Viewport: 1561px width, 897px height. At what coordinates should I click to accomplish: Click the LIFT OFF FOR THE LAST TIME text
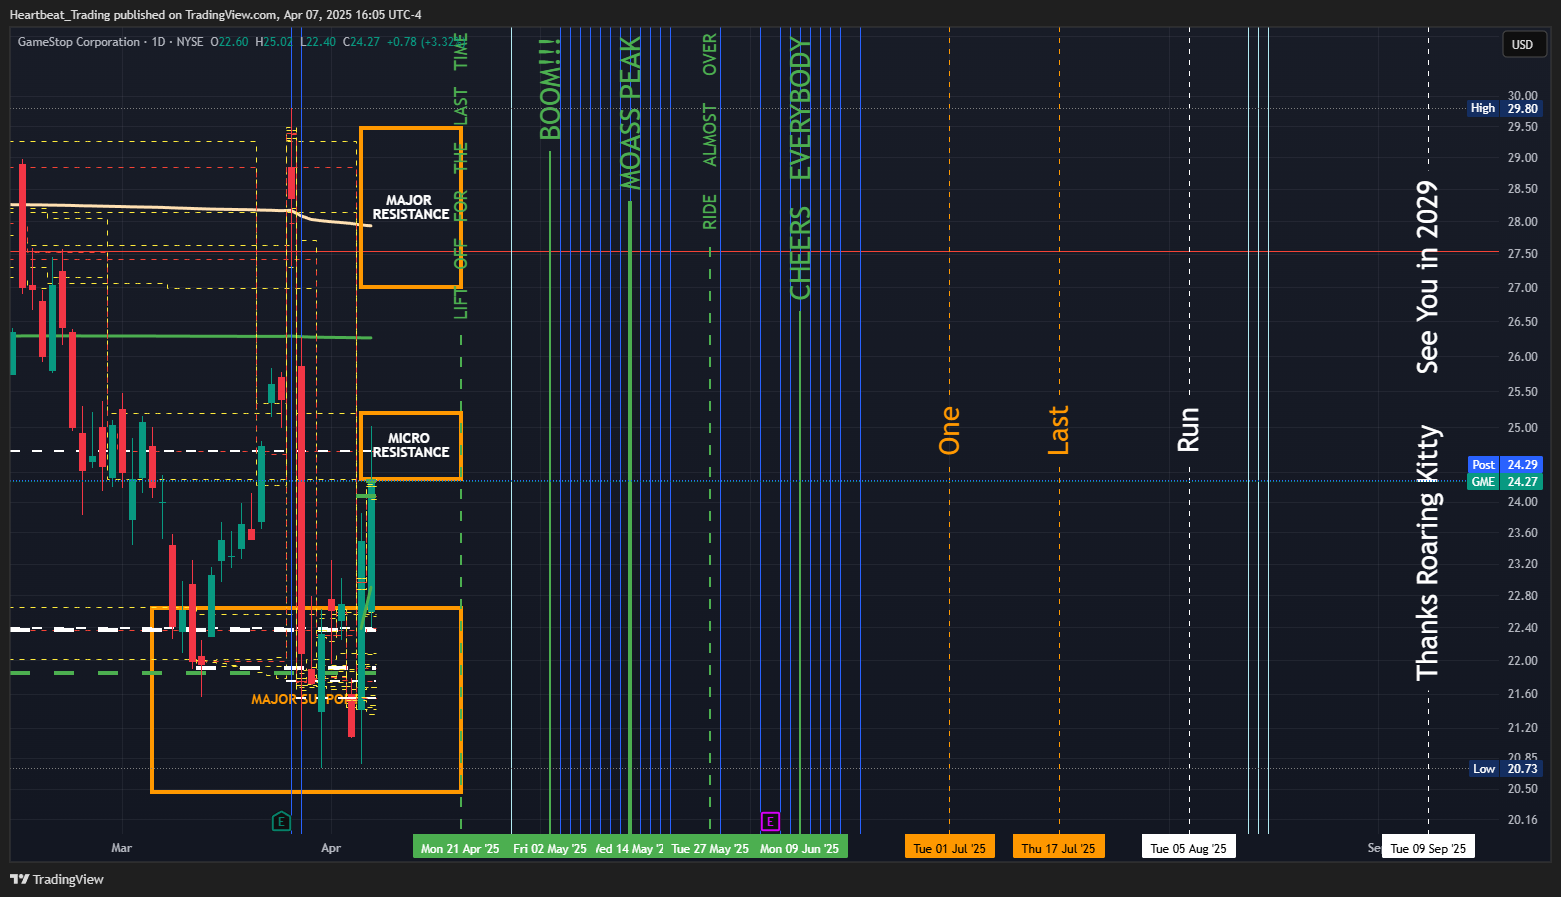tap(461, 176)
